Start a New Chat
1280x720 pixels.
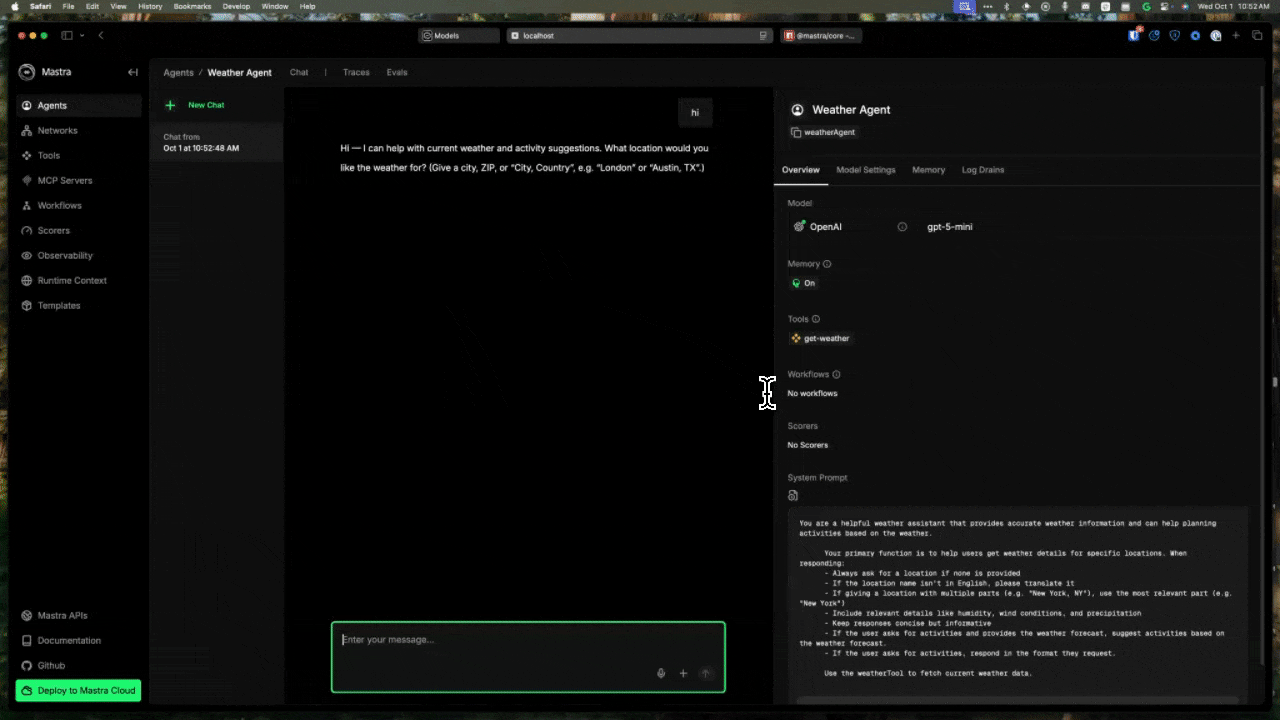coord(197,104)
